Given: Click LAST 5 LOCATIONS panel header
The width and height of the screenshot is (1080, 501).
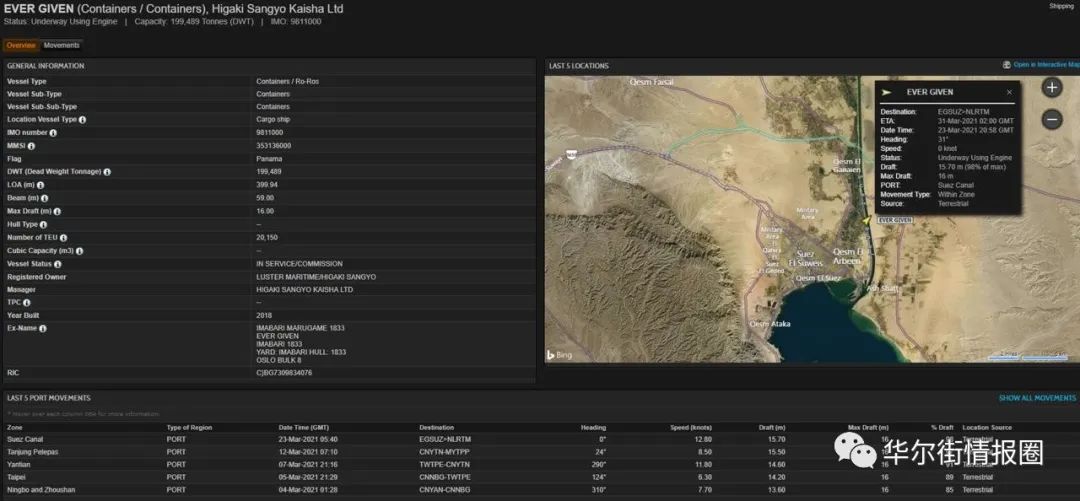Looking at the screenshot, I should pos(579,66).
